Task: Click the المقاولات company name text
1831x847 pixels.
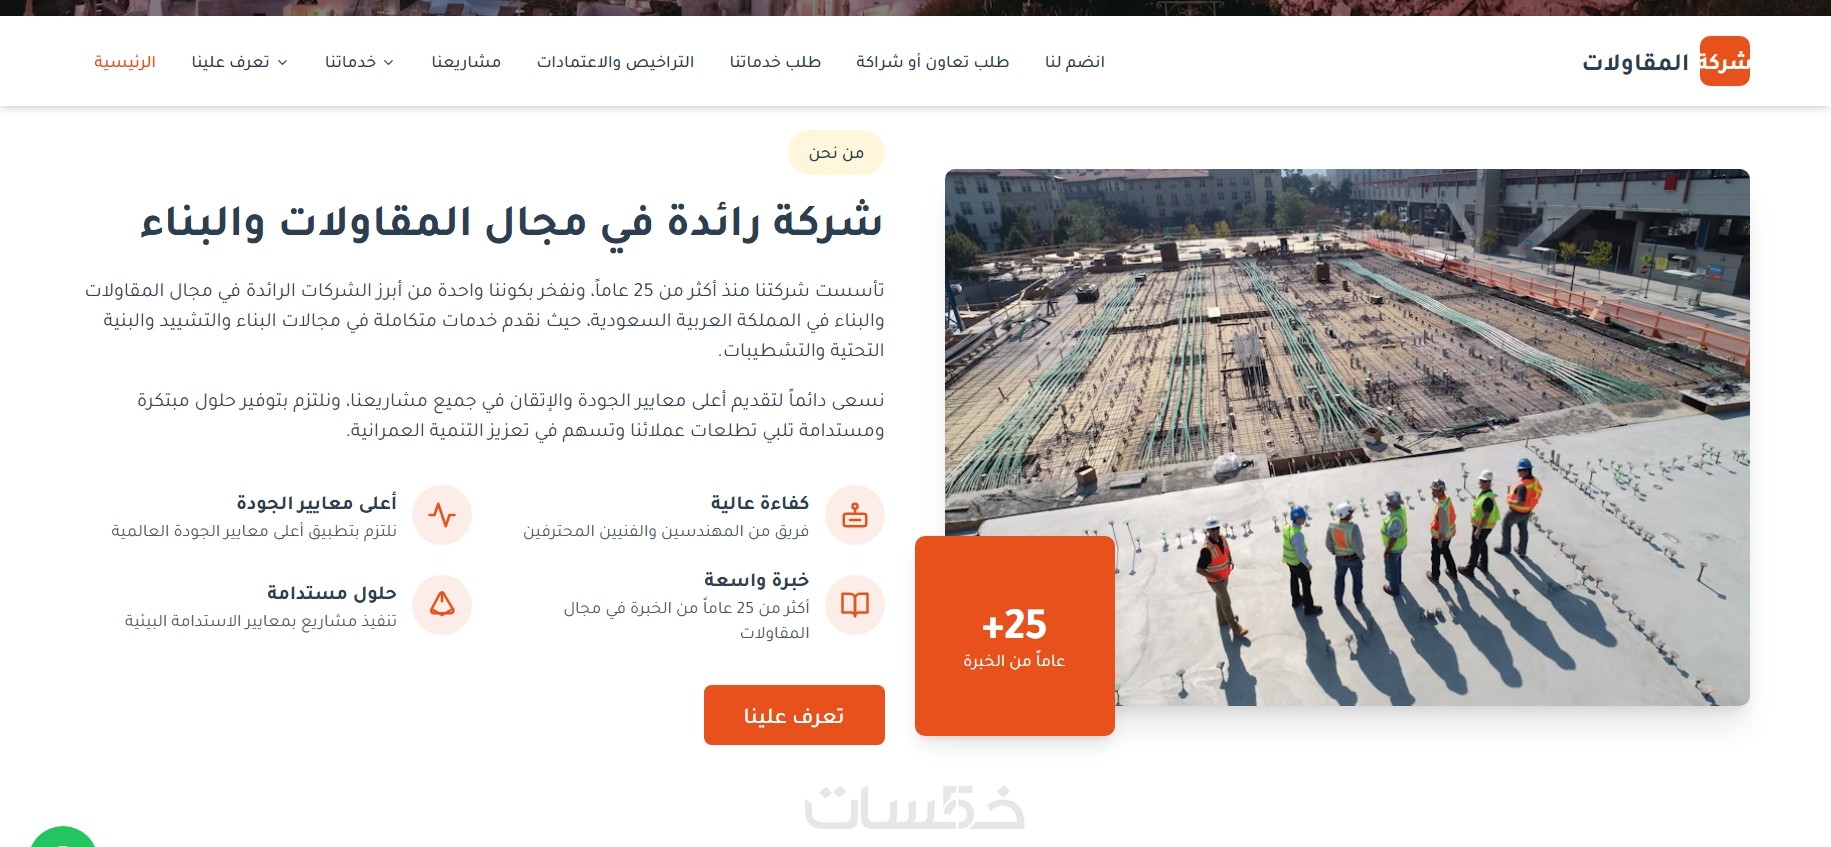Action: pos(1635,62)
